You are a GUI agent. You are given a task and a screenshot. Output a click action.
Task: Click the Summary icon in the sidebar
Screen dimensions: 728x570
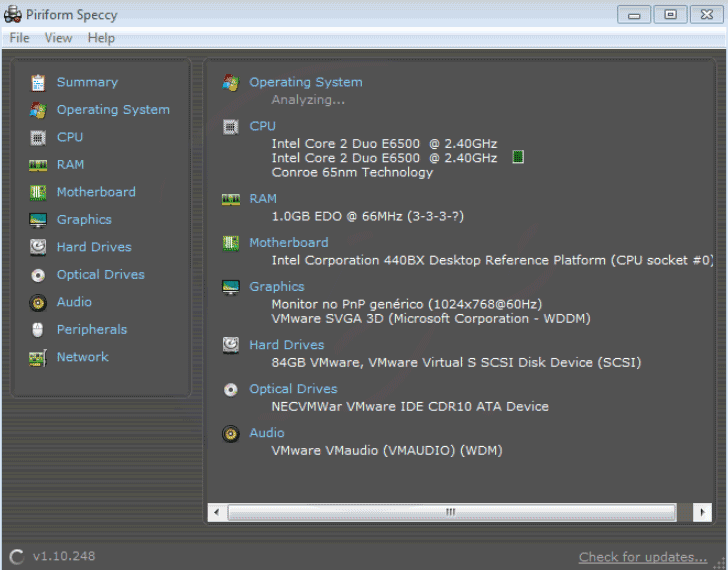pyautogui.click(x=38, y=83)
